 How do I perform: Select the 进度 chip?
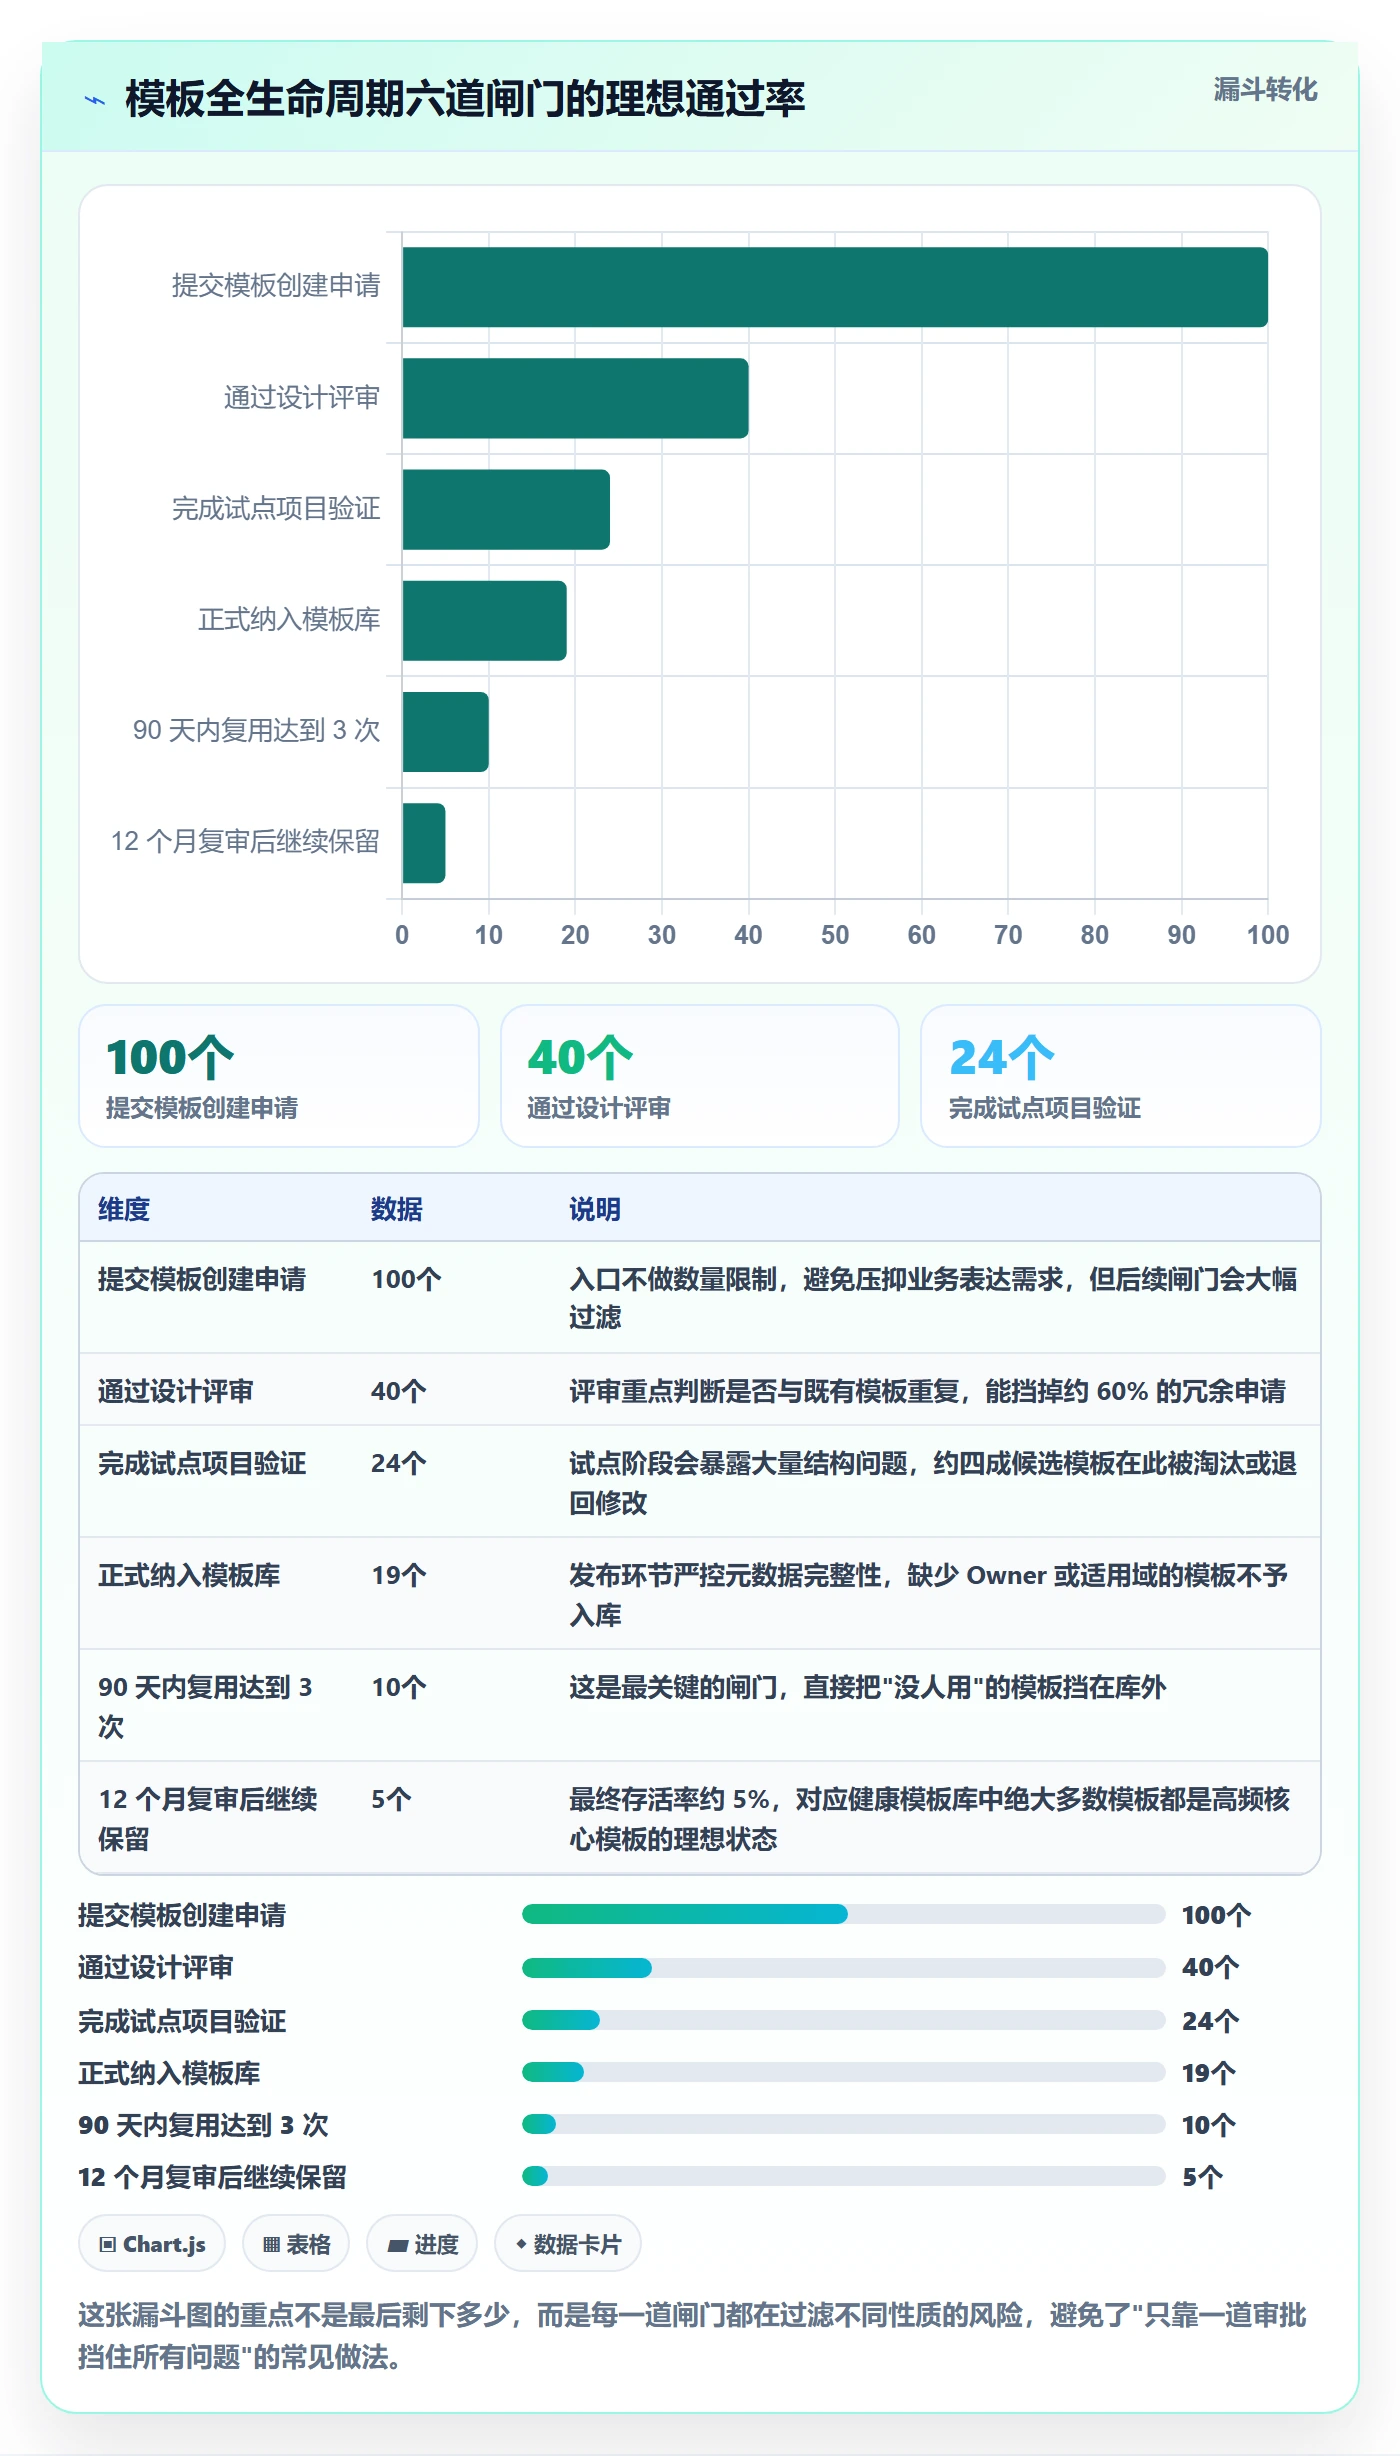tap(422, 2244)
